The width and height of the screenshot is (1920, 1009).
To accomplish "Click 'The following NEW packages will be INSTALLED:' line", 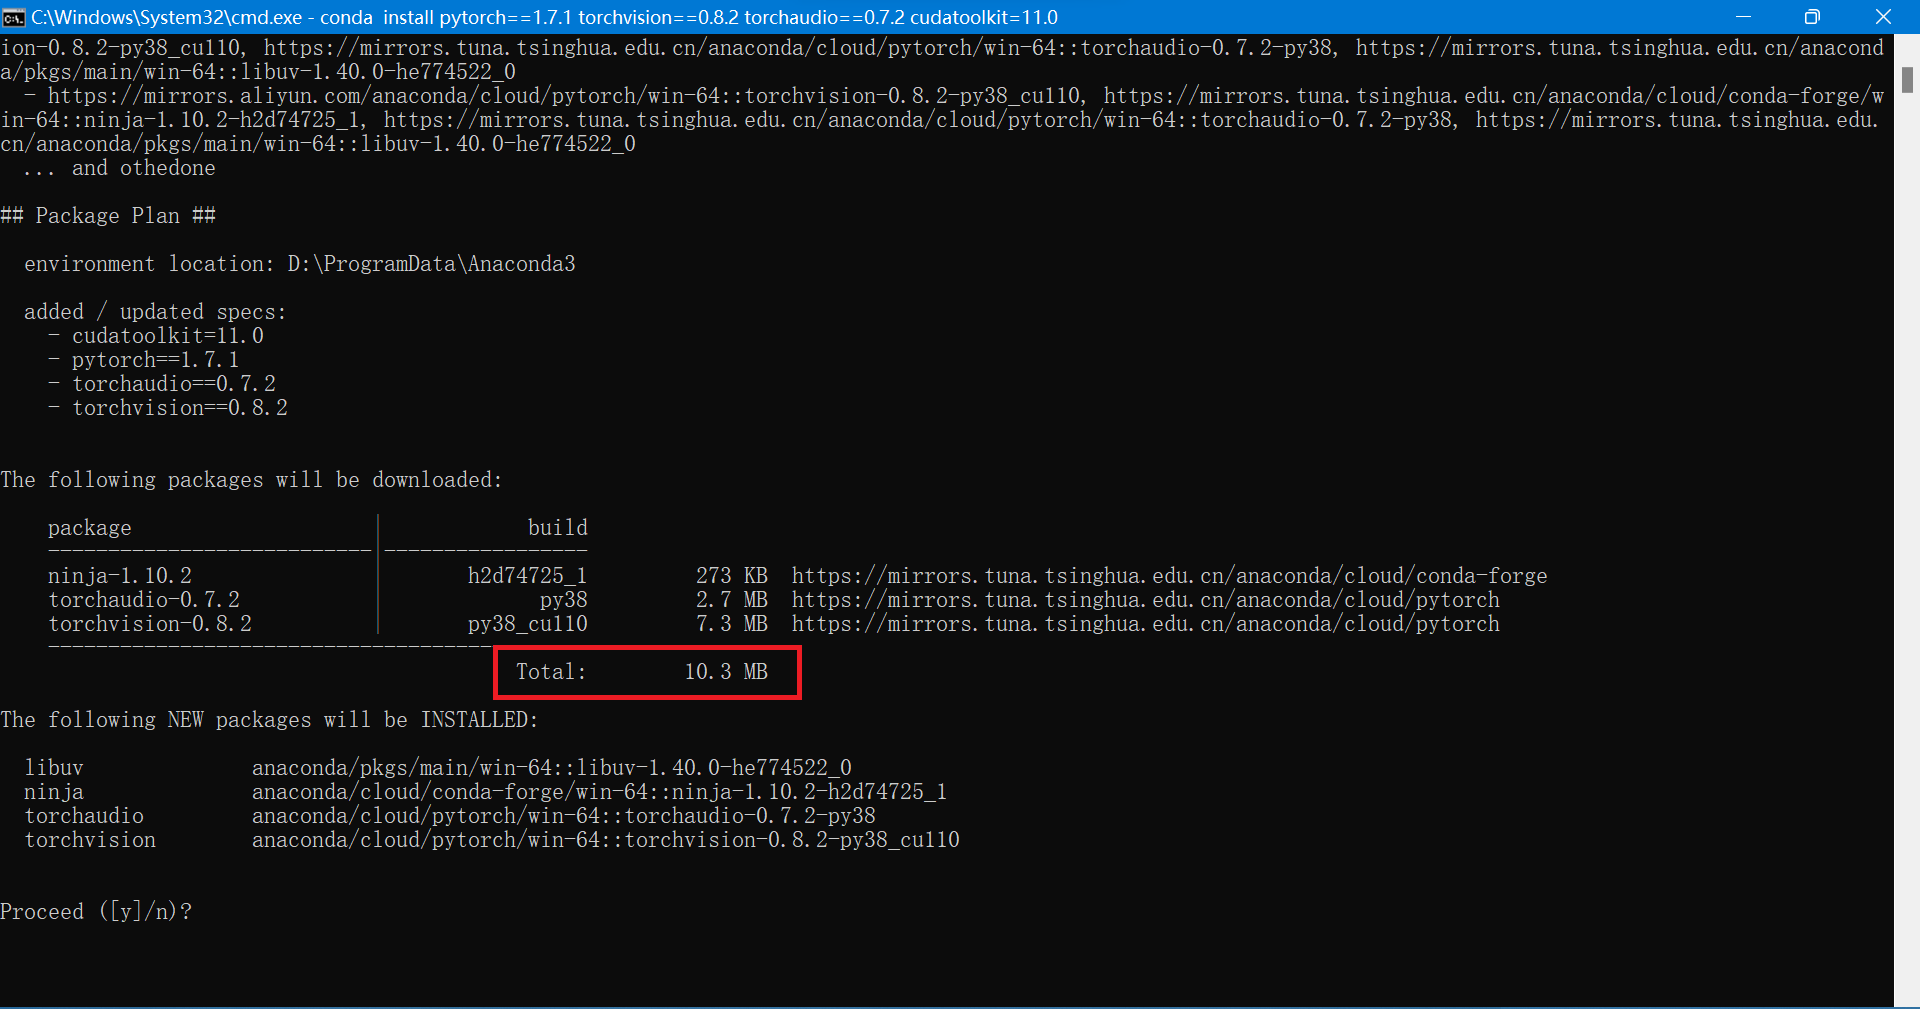I will tap(269, 720).
